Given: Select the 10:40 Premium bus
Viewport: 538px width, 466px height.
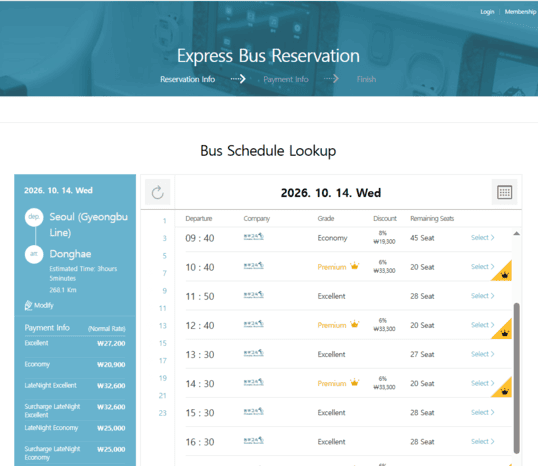Looking at the screenshot, I should pyautogui.click(x=482, y=267).
